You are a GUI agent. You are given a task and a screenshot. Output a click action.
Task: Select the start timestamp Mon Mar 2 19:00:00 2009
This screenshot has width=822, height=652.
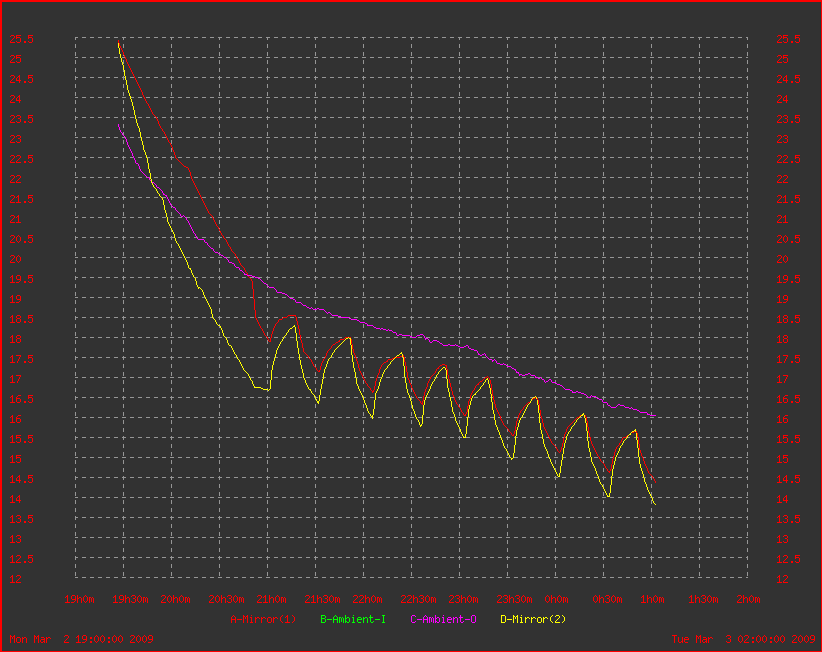click(x=81, y=639)
